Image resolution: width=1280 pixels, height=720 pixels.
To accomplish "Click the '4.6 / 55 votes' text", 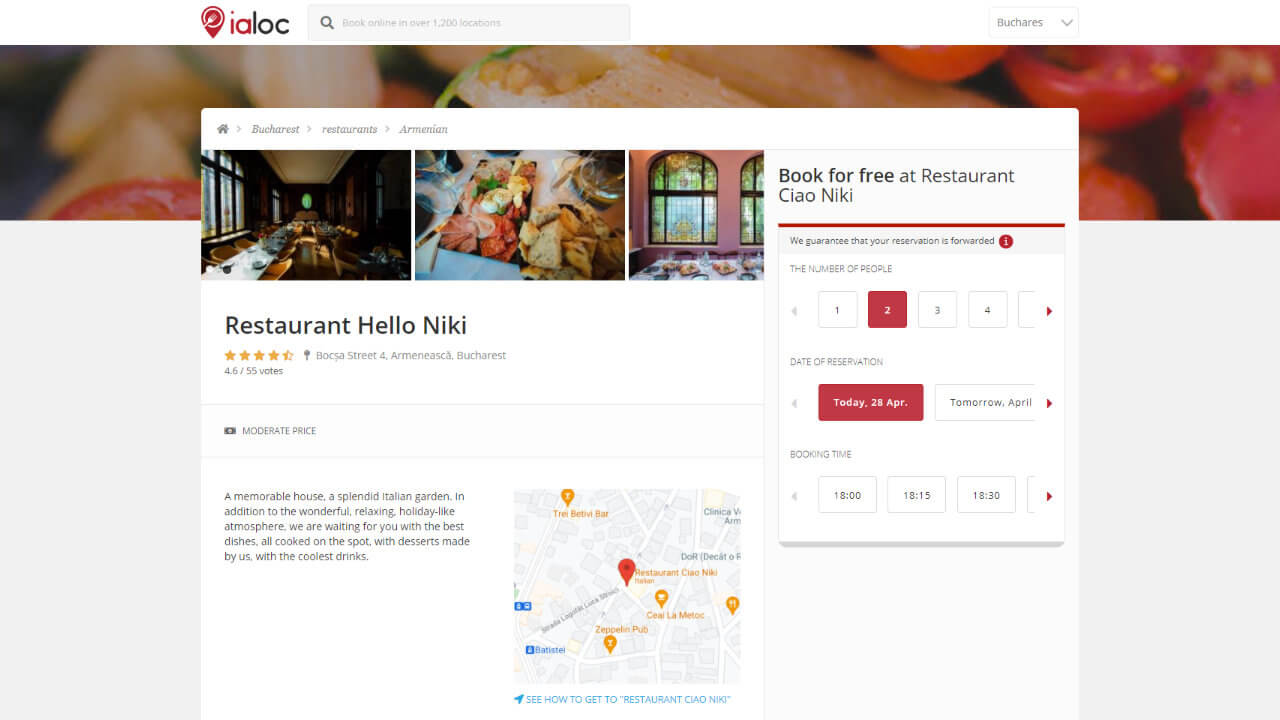I will pos(254,371).
